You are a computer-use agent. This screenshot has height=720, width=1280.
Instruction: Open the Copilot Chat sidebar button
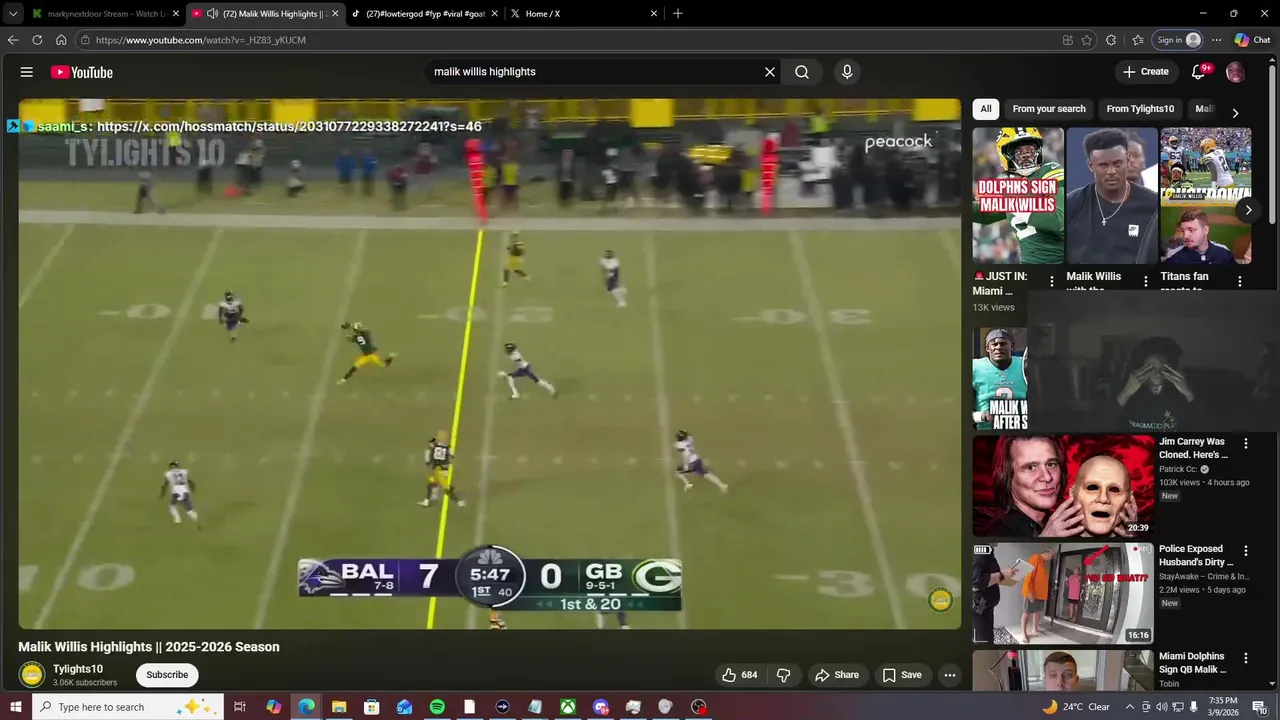tap(1253, 40)
